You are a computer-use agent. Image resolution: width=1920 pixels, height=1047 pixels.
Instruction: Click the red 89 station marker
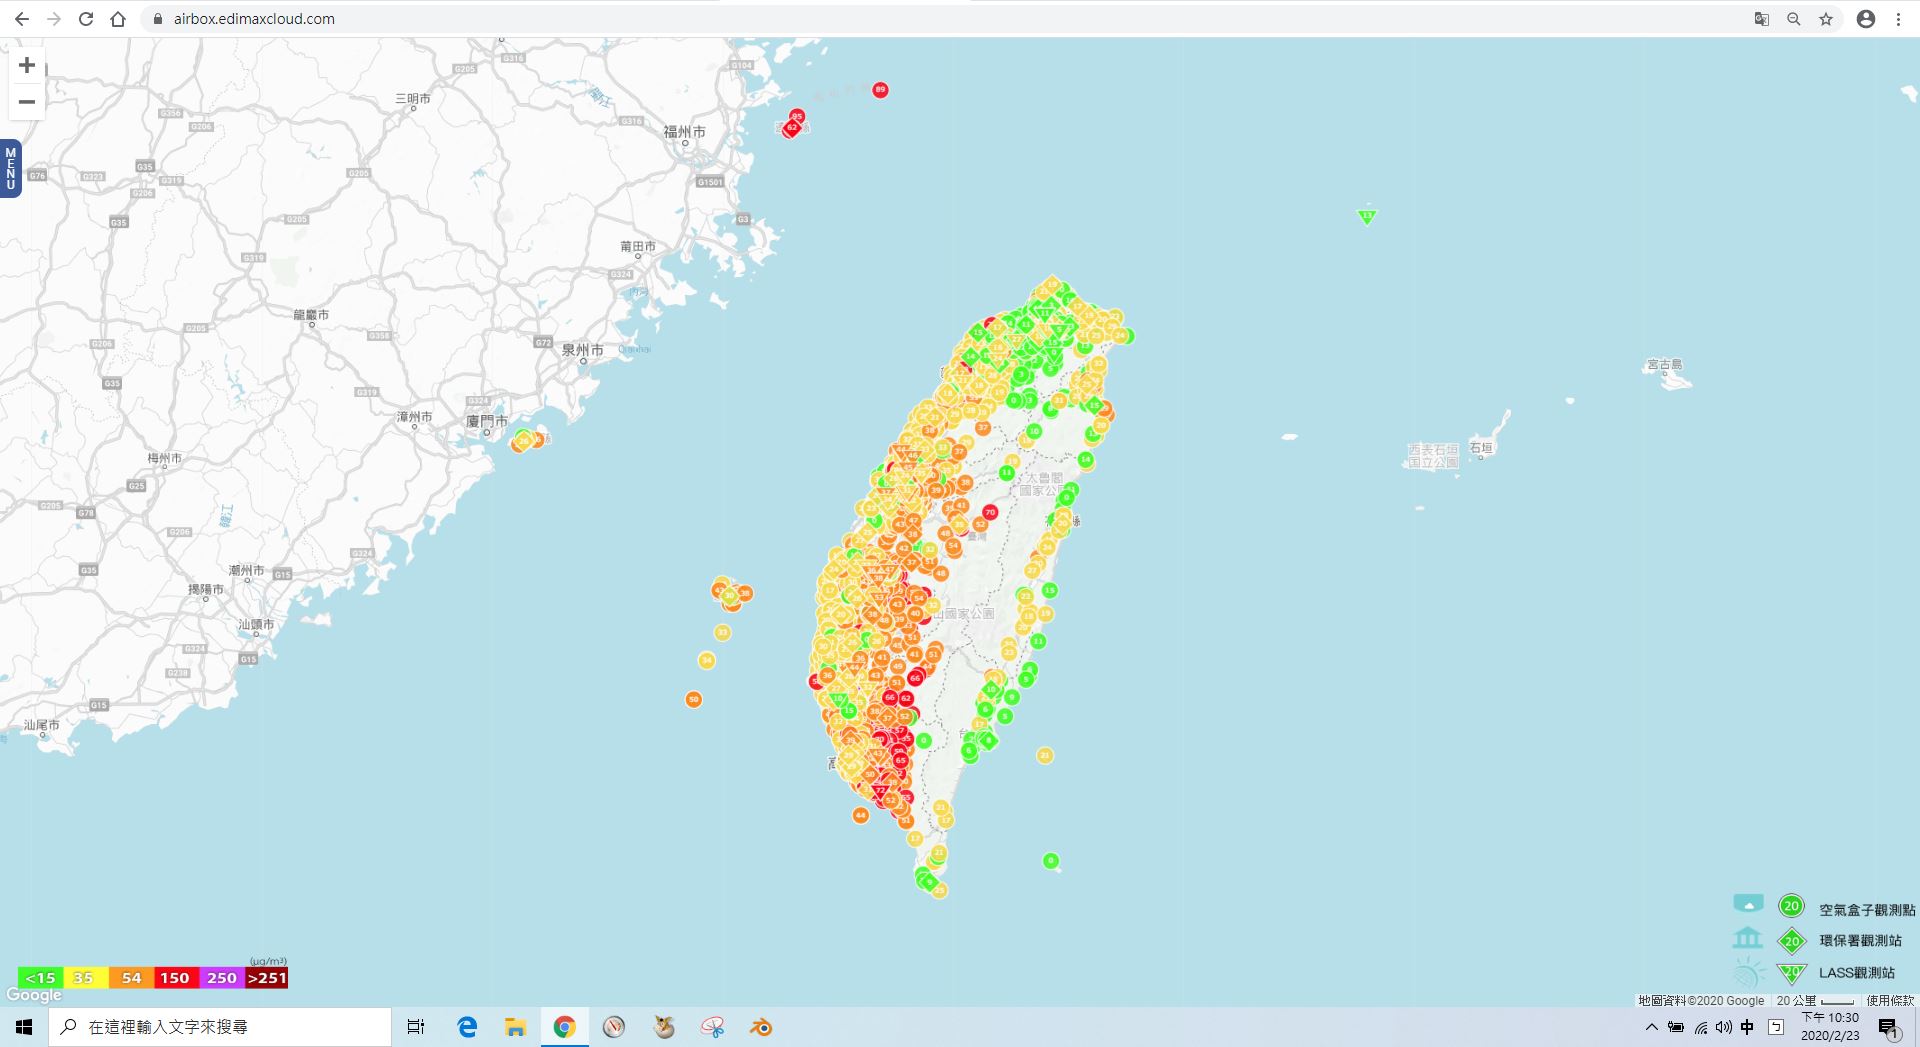880,90
